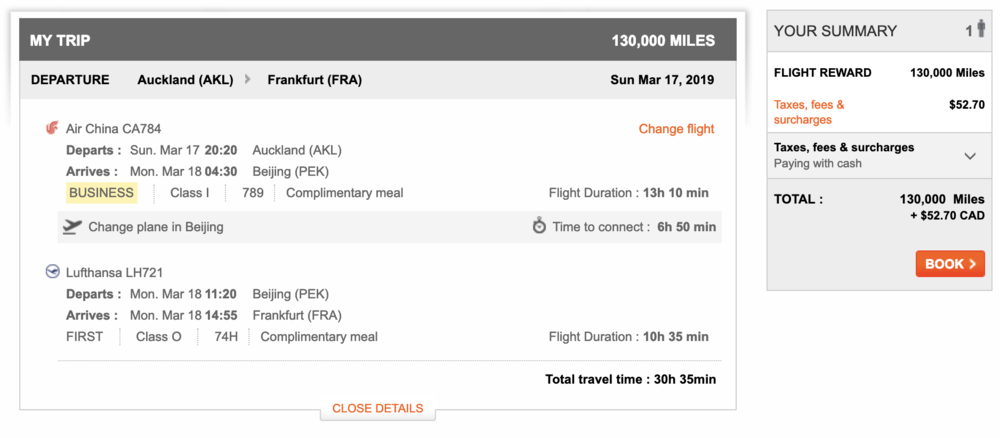
Task: Click the stopwatch time-to-connect icon
Action: tap(539, 227)
